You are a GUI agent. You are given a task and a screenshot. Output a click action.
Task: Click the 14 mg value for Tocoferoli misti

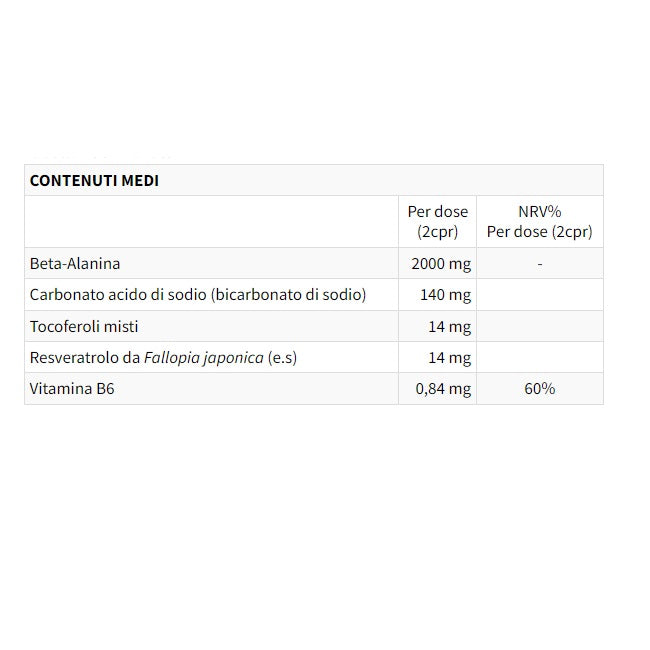(x=449, y=326)
